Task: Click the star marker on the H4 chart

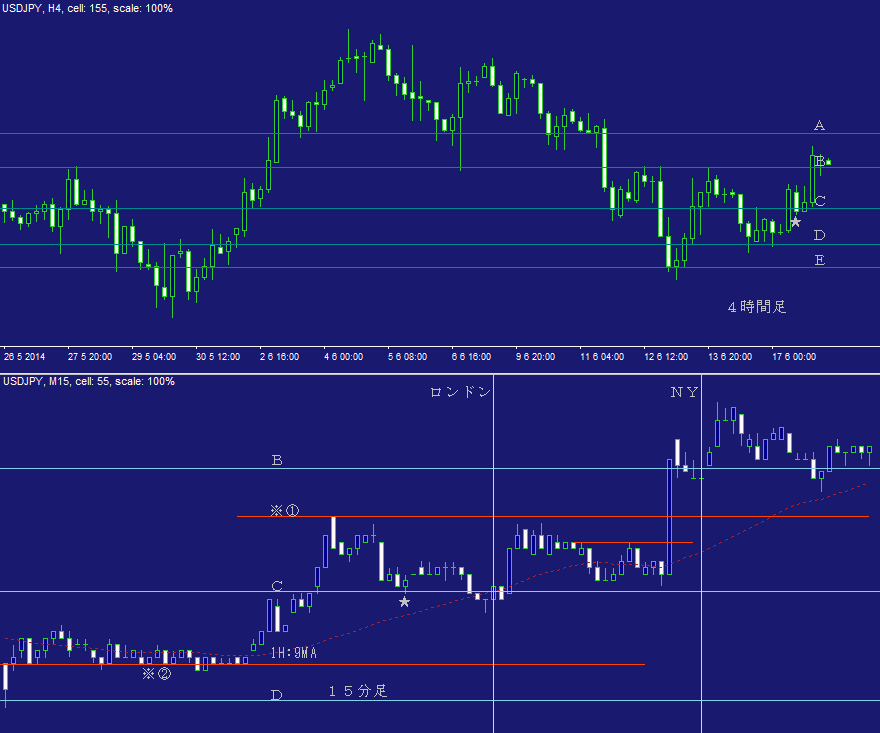Action: pyautogui.click(x=795, y=222)
